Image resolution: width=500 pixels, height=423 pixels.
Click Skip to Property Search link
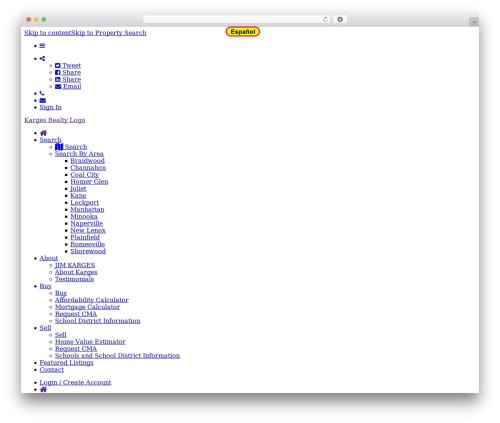(109, 33)
